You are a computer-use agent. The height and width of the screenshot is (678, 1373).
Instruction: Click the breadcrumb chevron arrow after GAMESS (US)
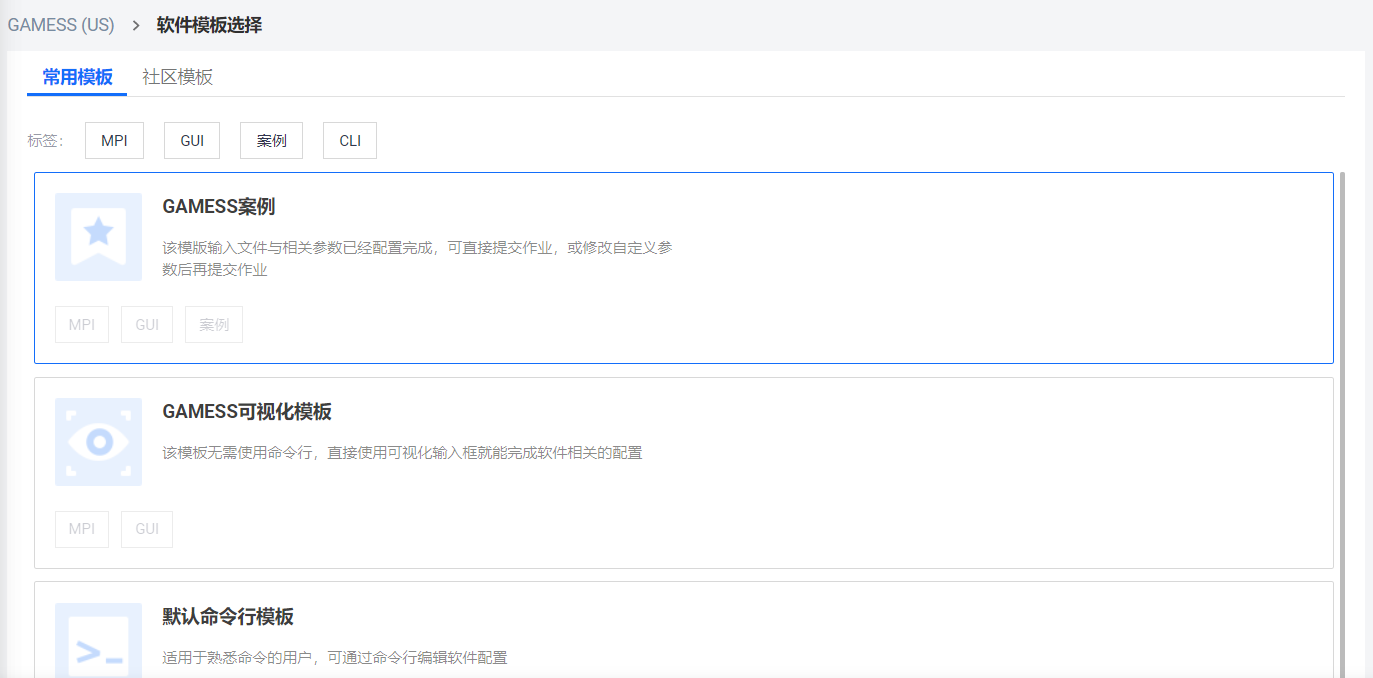[136, 25]
